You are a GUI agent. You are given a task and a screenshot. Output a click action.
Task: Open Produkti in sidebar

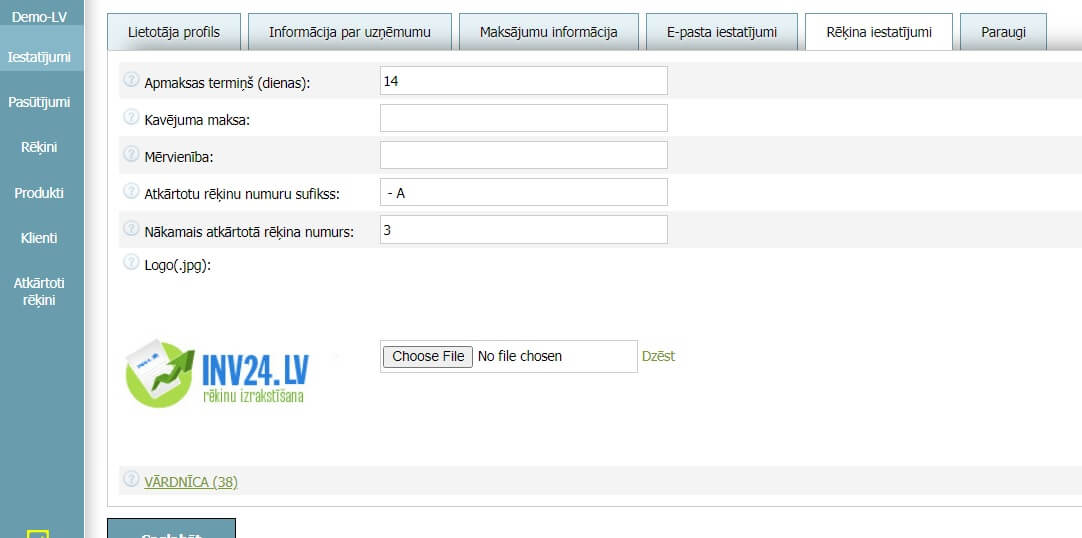pos(39,193)
